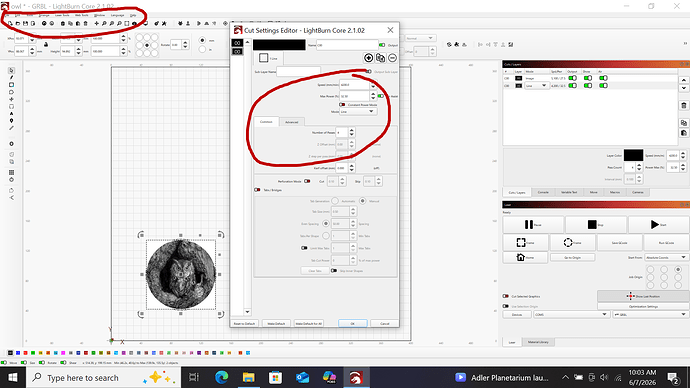Select the Grid Array tool
The width and height of the screenshot is (690, 388).
pyautogui.click(x=11, y=172)
